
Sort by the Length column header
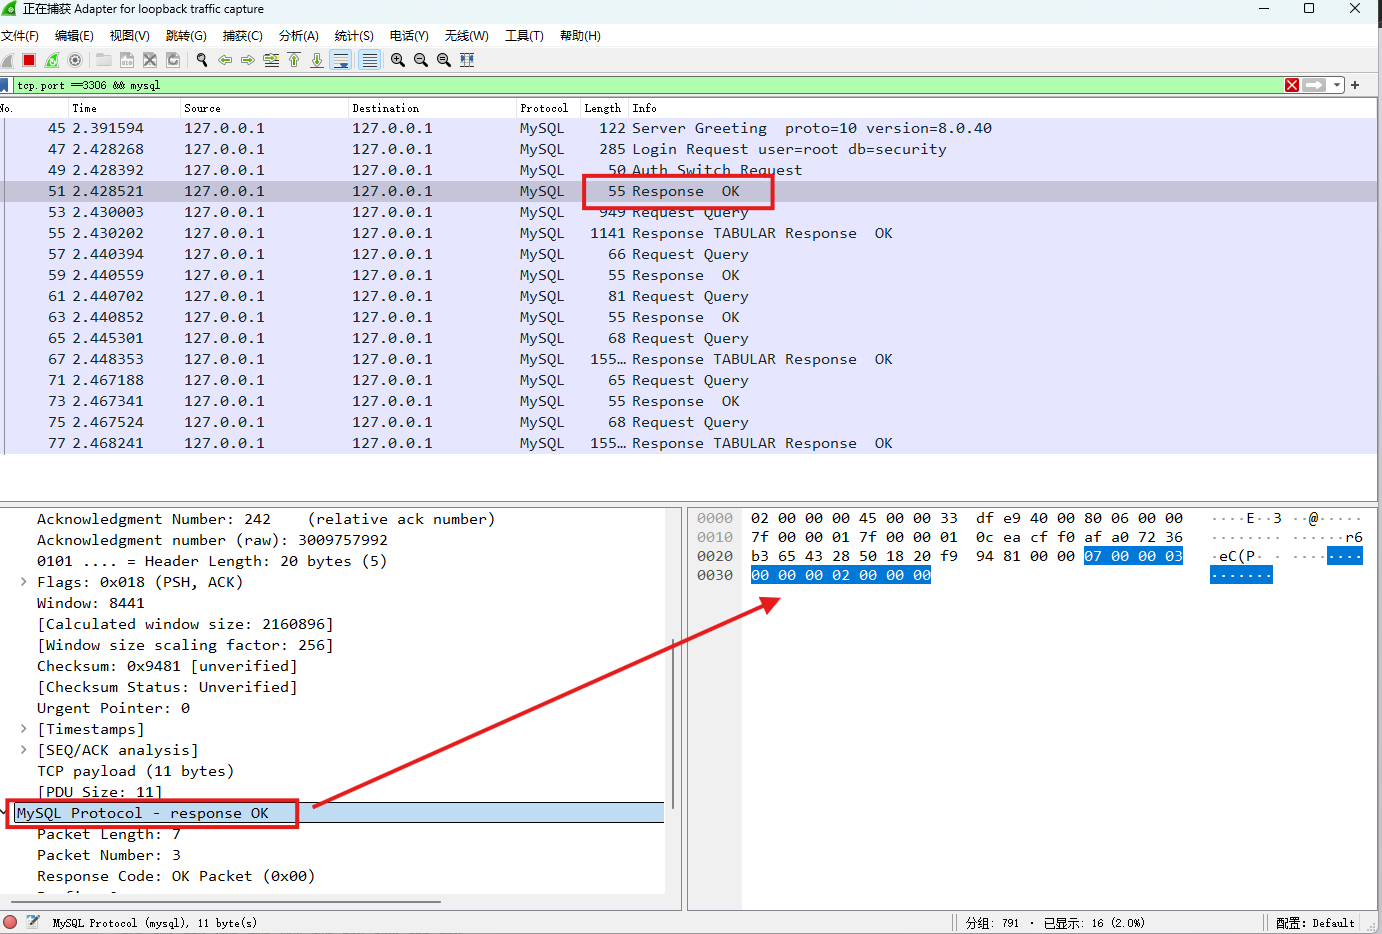coord(604,108)
